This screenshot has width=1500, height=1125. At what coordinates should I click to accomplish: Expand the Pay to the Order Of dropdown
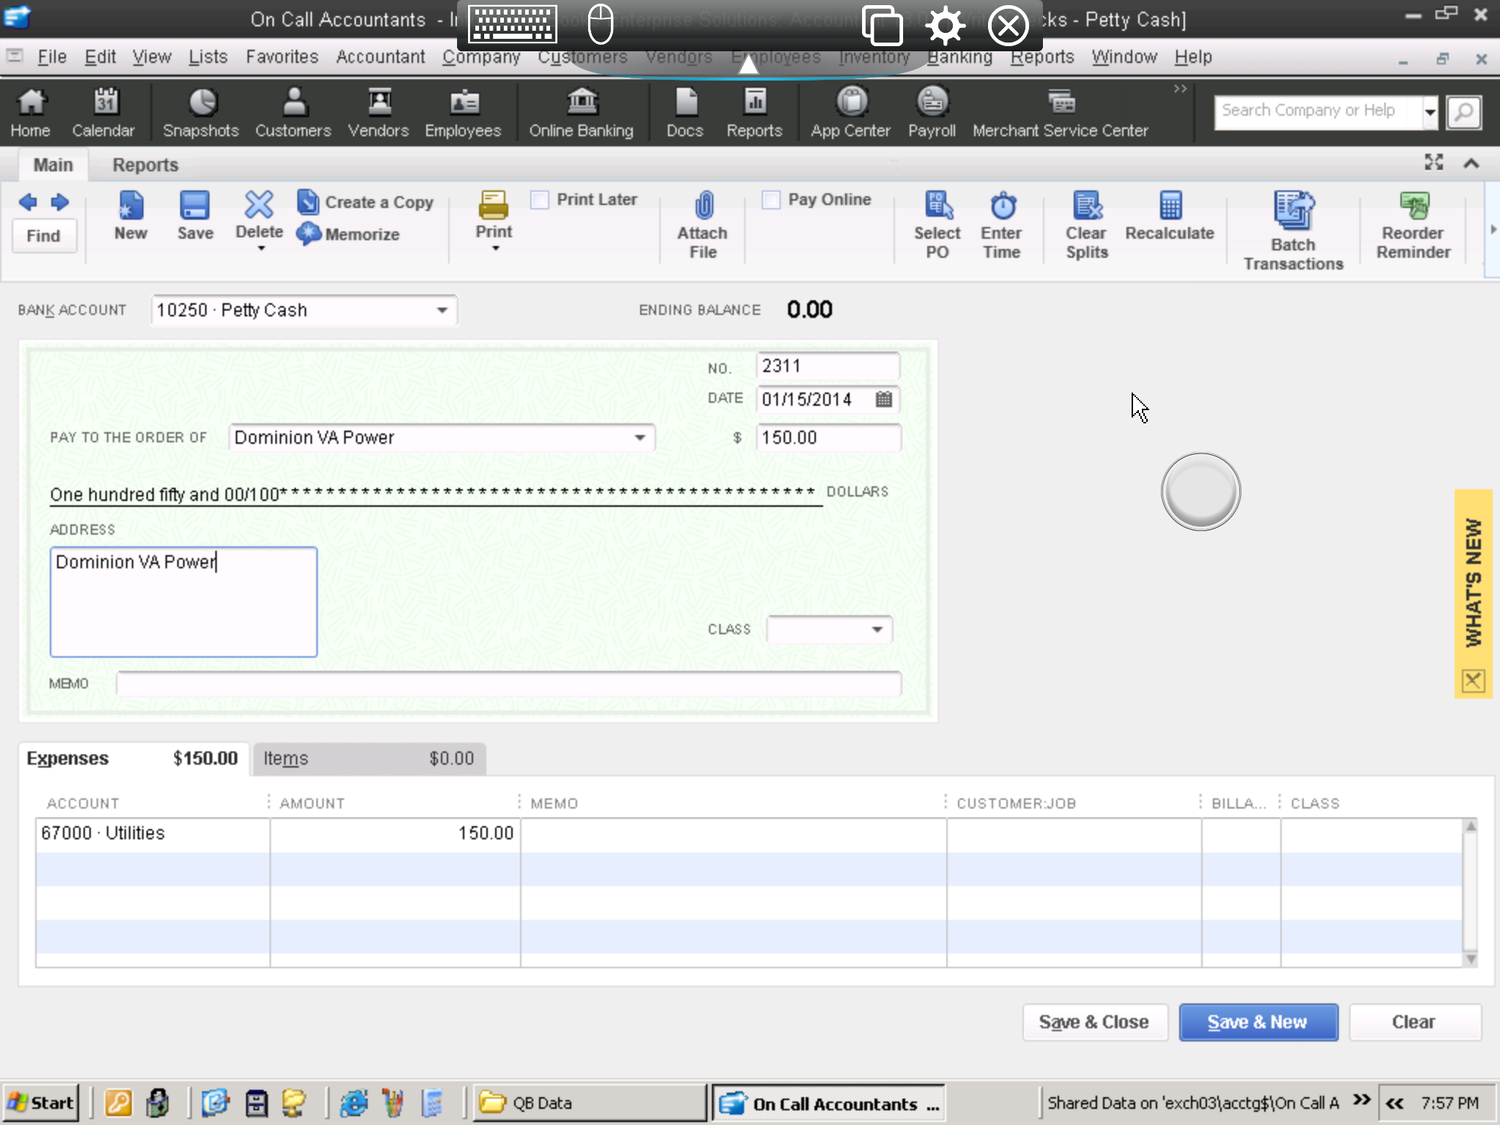point(640,438)
